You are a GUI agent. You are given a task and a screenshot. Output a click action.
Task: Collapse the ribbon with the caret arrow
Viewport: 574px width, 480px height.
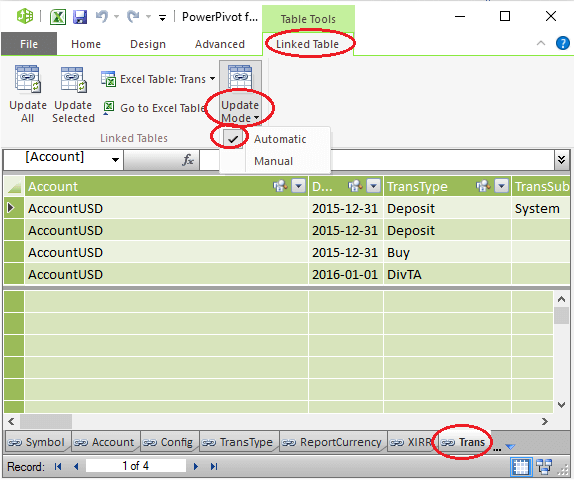tap(541, 43)
